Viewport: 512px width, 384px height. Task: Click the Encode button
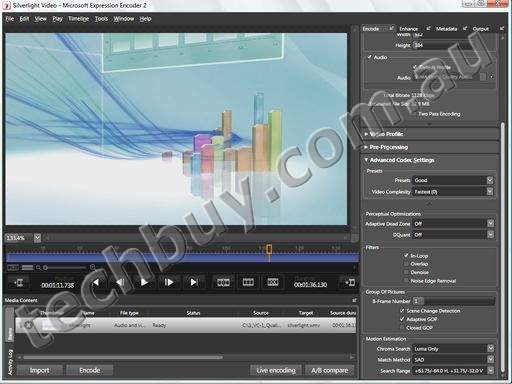(90, 370)
